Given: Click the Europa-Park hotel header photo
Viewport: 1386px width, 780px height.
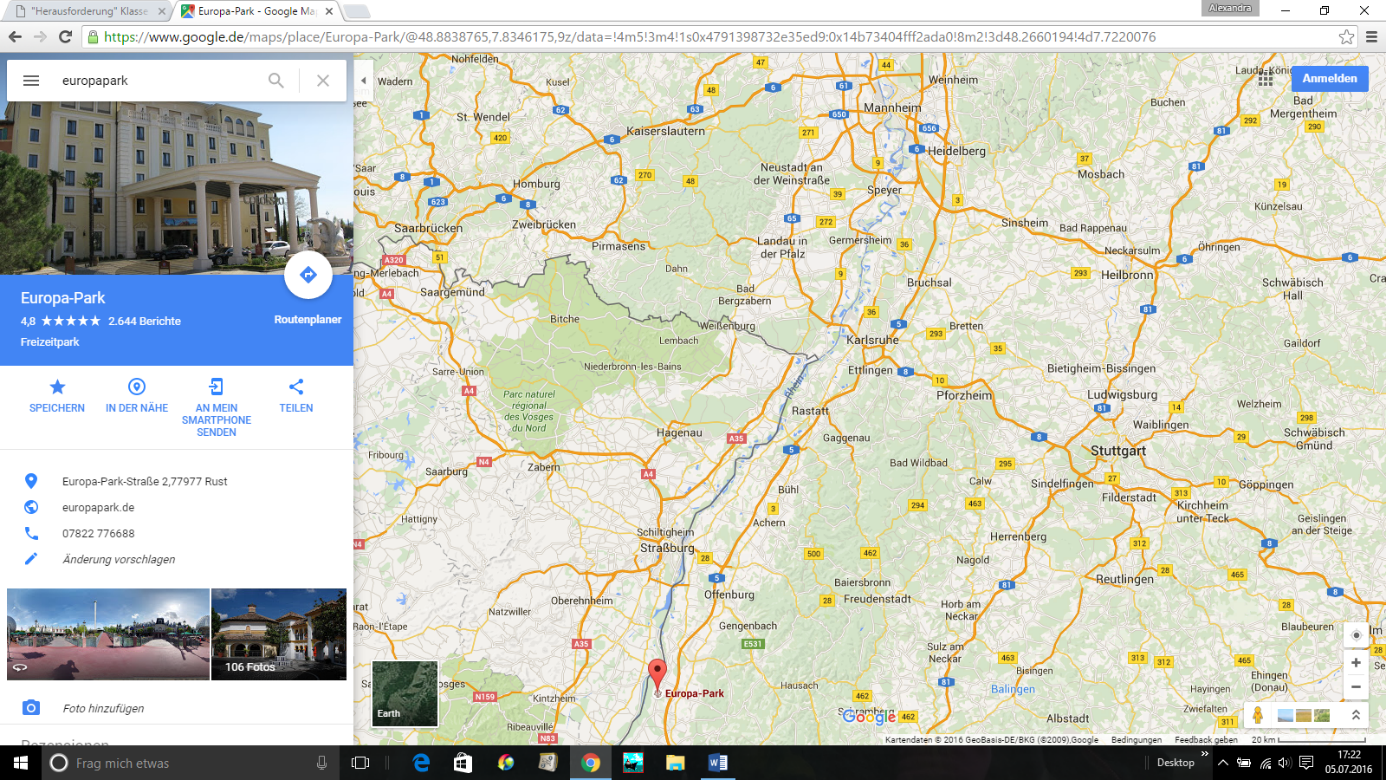Looking at the screenshot, I should pos(177,188).
